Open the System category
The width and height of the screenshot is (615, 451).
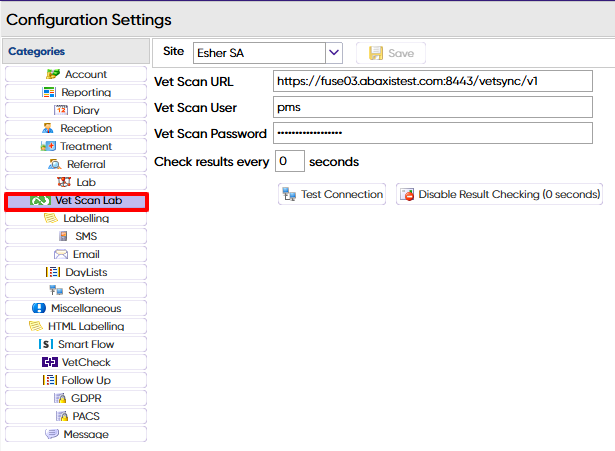[76, 291]
